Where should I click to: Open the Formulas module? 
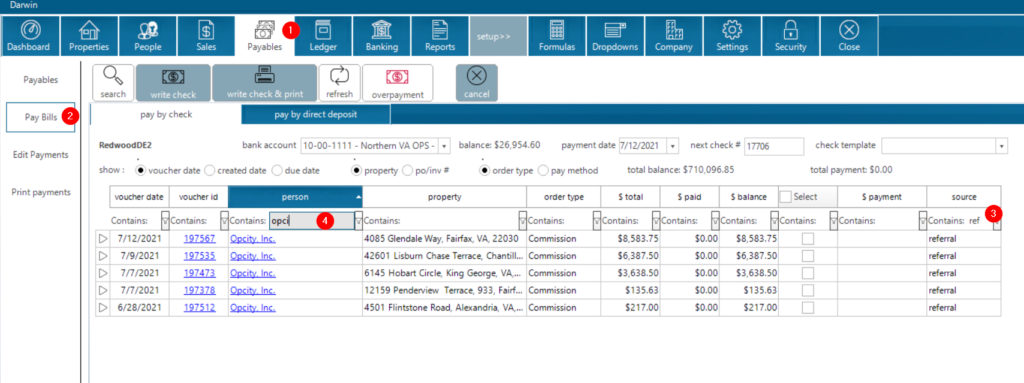(x=557, y=36)
